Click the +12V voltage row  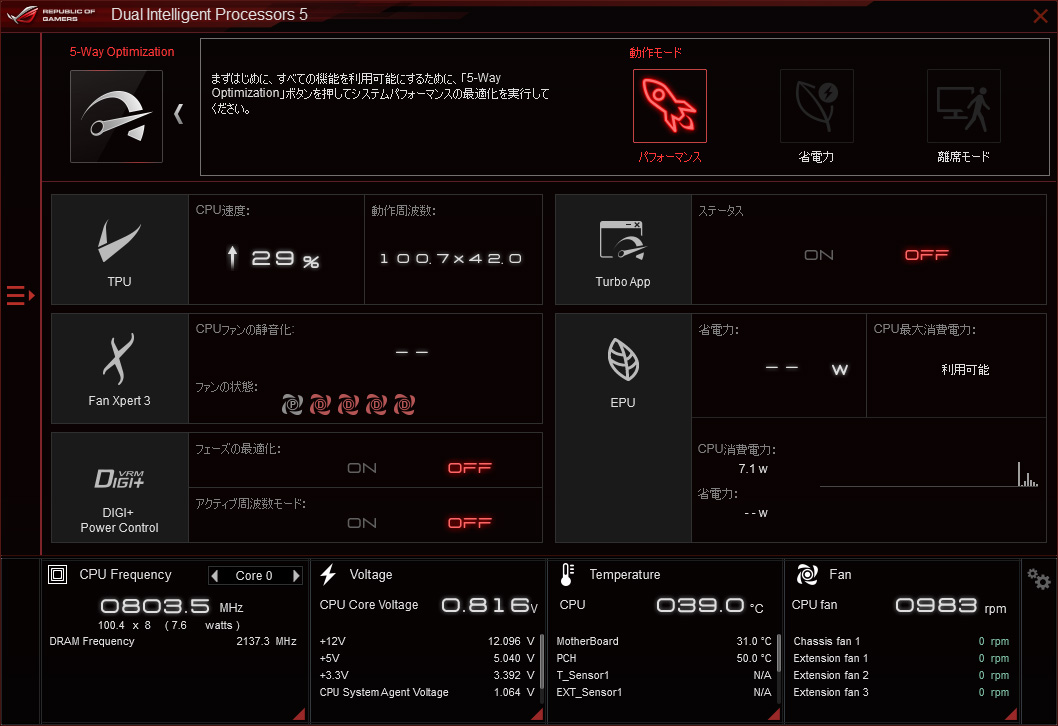426,642
